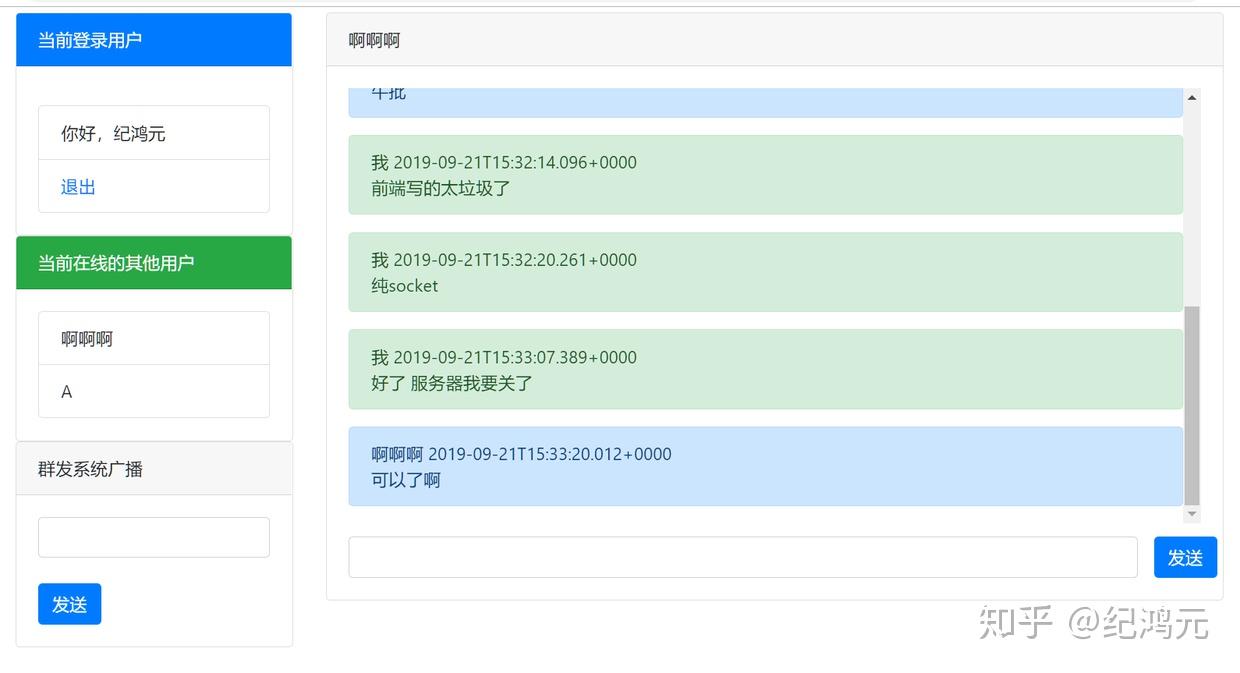Click timestamp 2019-09-21T15:32:14.096+0000
The image size is (1240, 673).
515,162
